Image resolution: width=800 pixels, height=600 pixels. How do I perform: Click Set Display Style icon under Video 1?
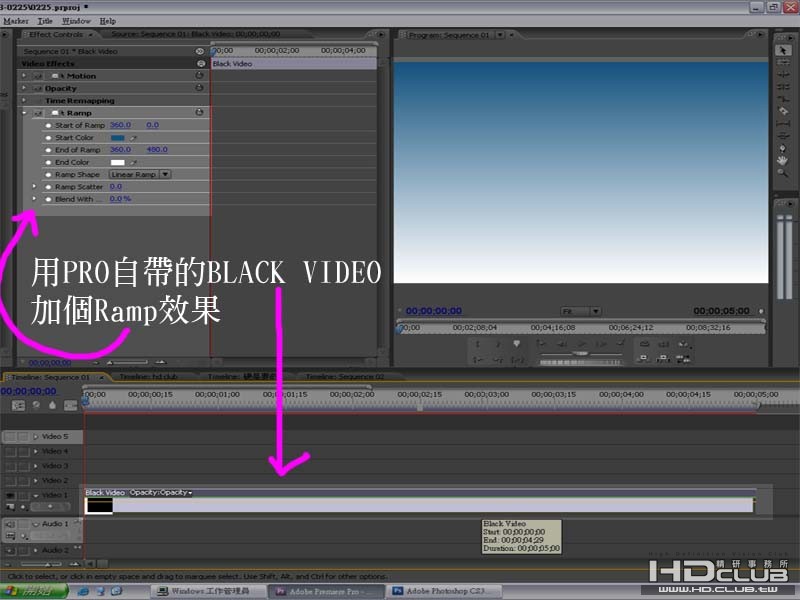click(x=10, y=507)
